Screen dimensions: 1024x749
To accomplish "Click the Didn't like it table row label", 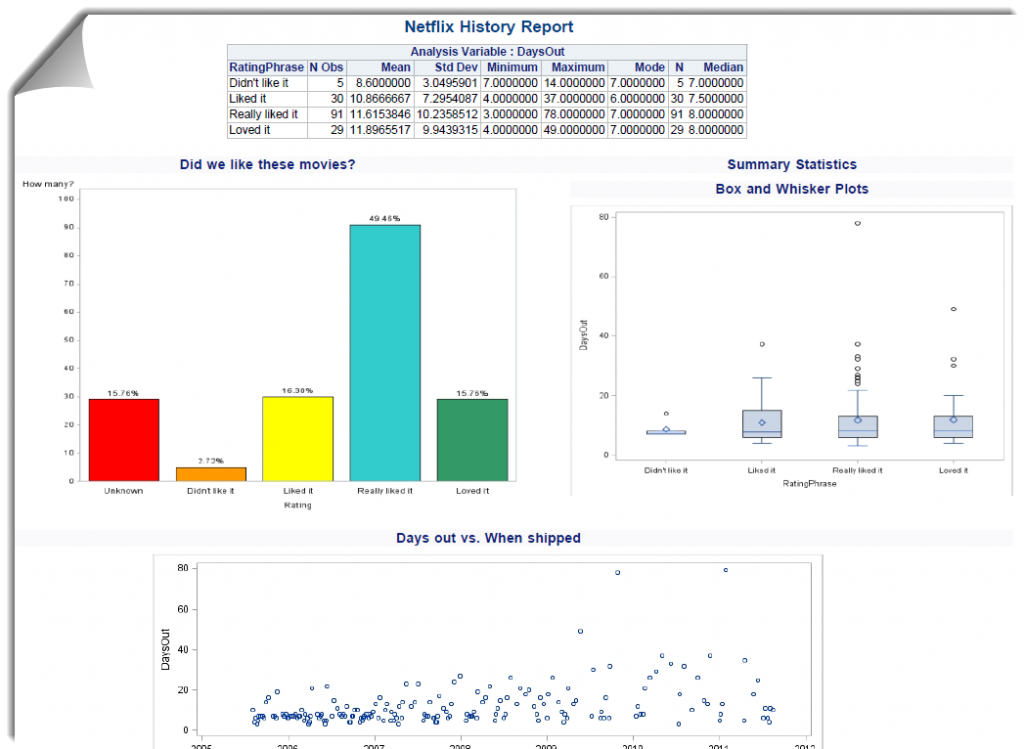I will tap(259, 83).
